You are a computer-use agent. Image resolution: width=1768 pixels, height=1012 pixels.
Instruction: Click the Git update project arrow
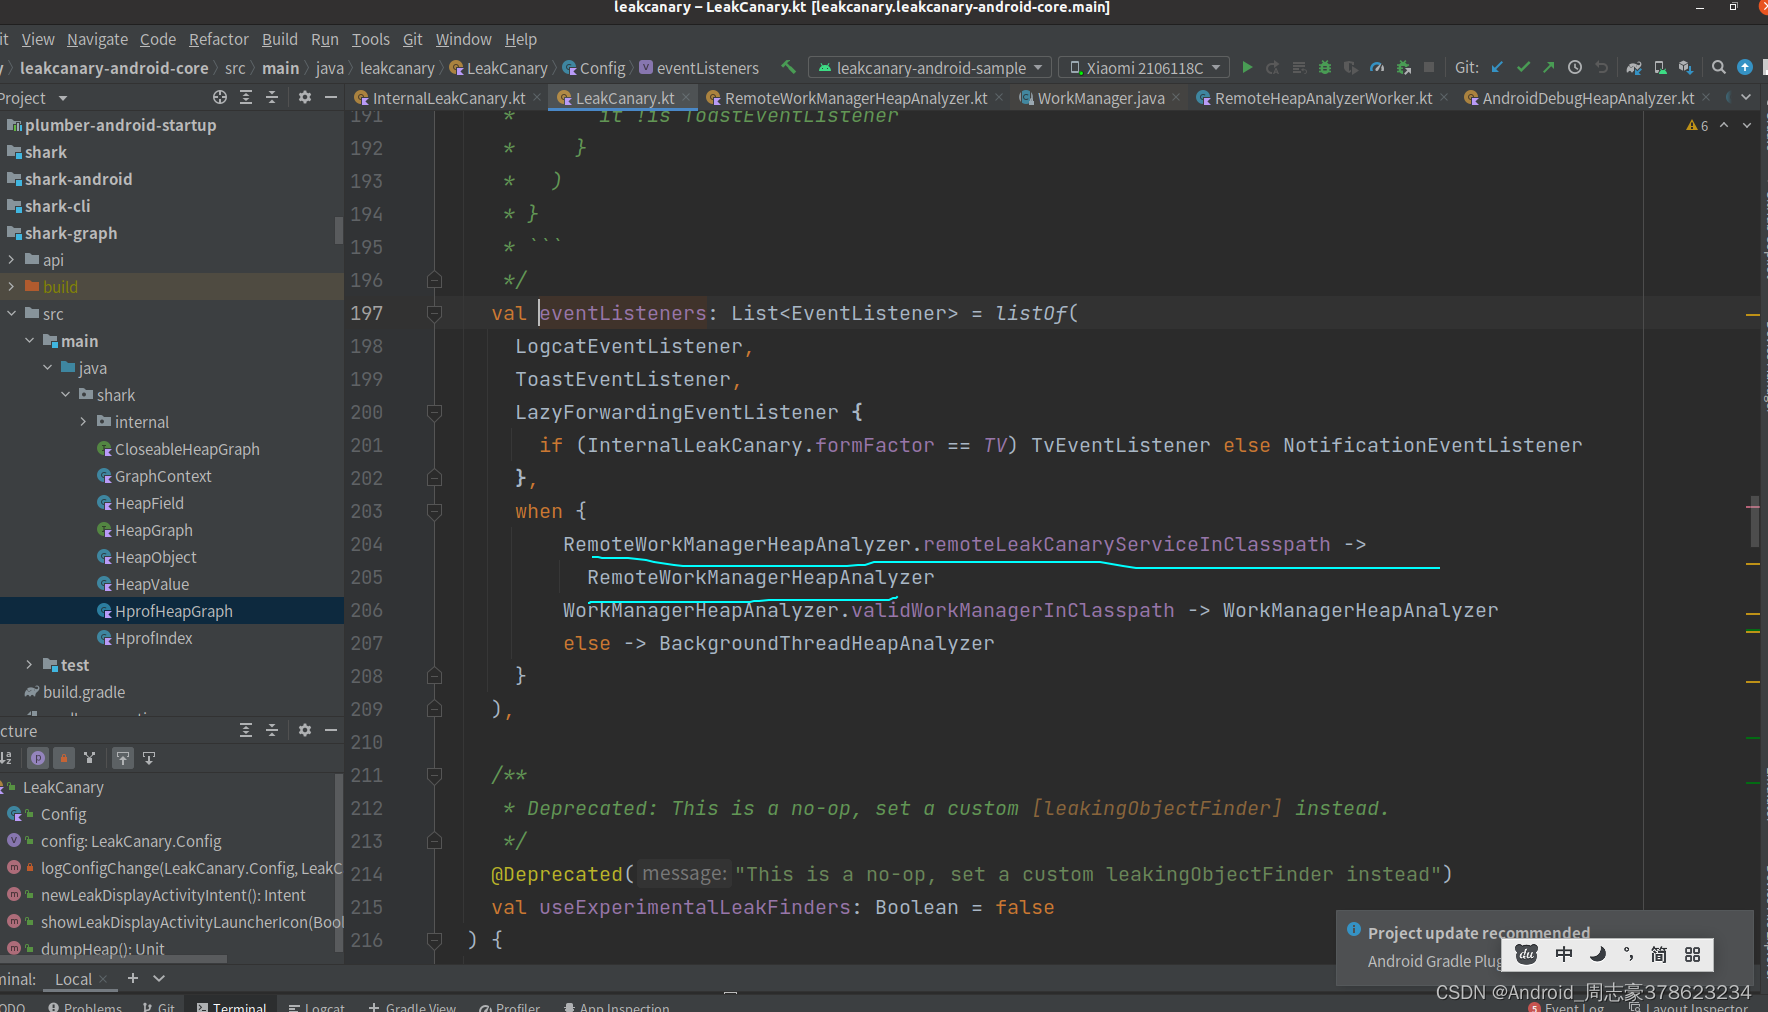click(1497, 68)
